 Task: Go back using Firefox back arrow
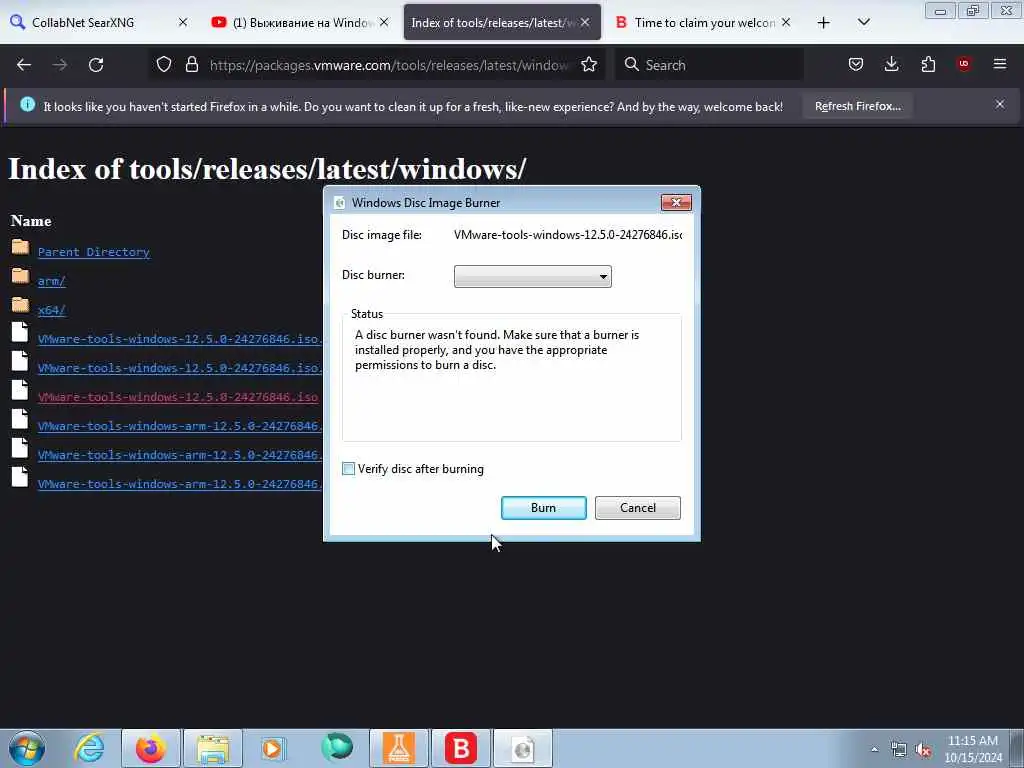pyautogui.click(x=24, y=65)
